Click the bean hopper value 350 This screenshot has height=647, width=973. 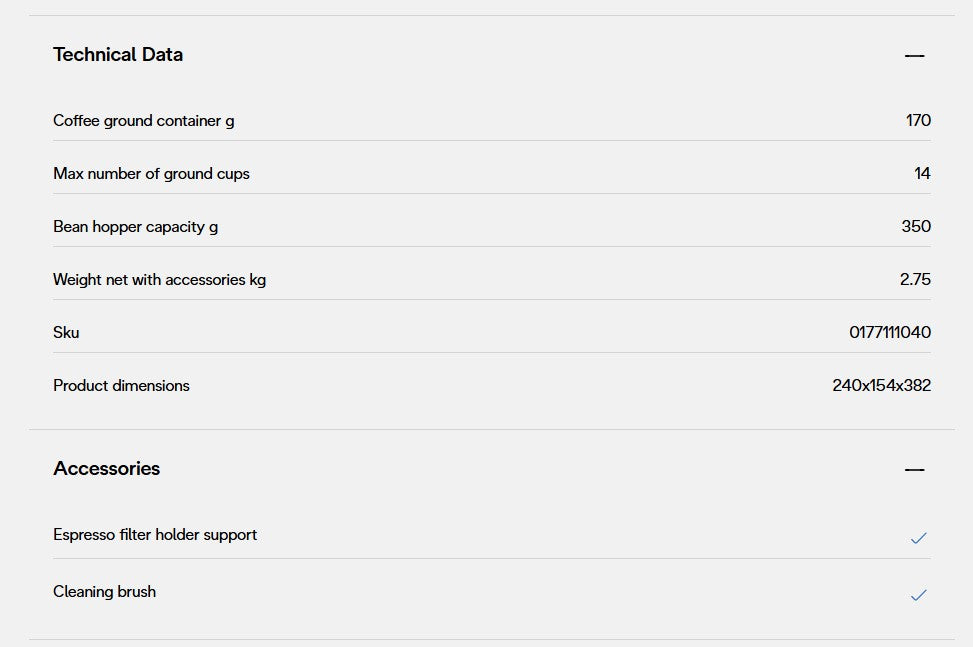(x=916, y=227)
